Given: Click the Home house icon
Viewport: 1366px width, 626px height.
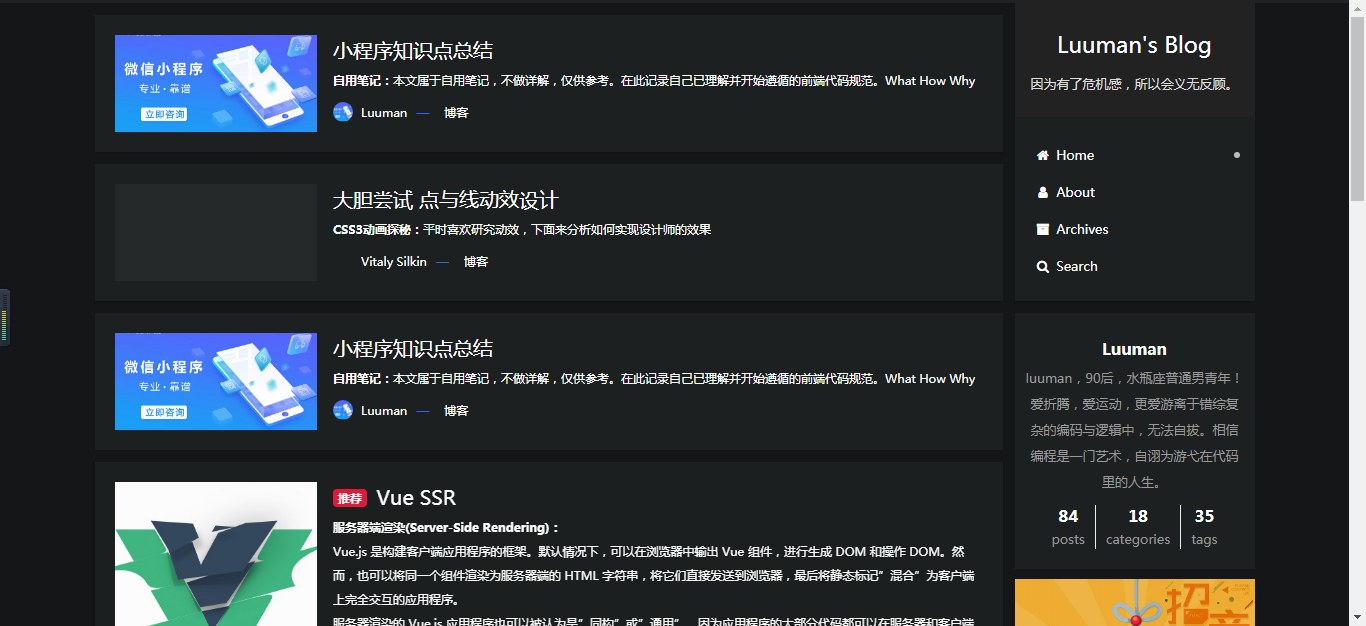Looking at the screenshot, I should coord(1043,155).
